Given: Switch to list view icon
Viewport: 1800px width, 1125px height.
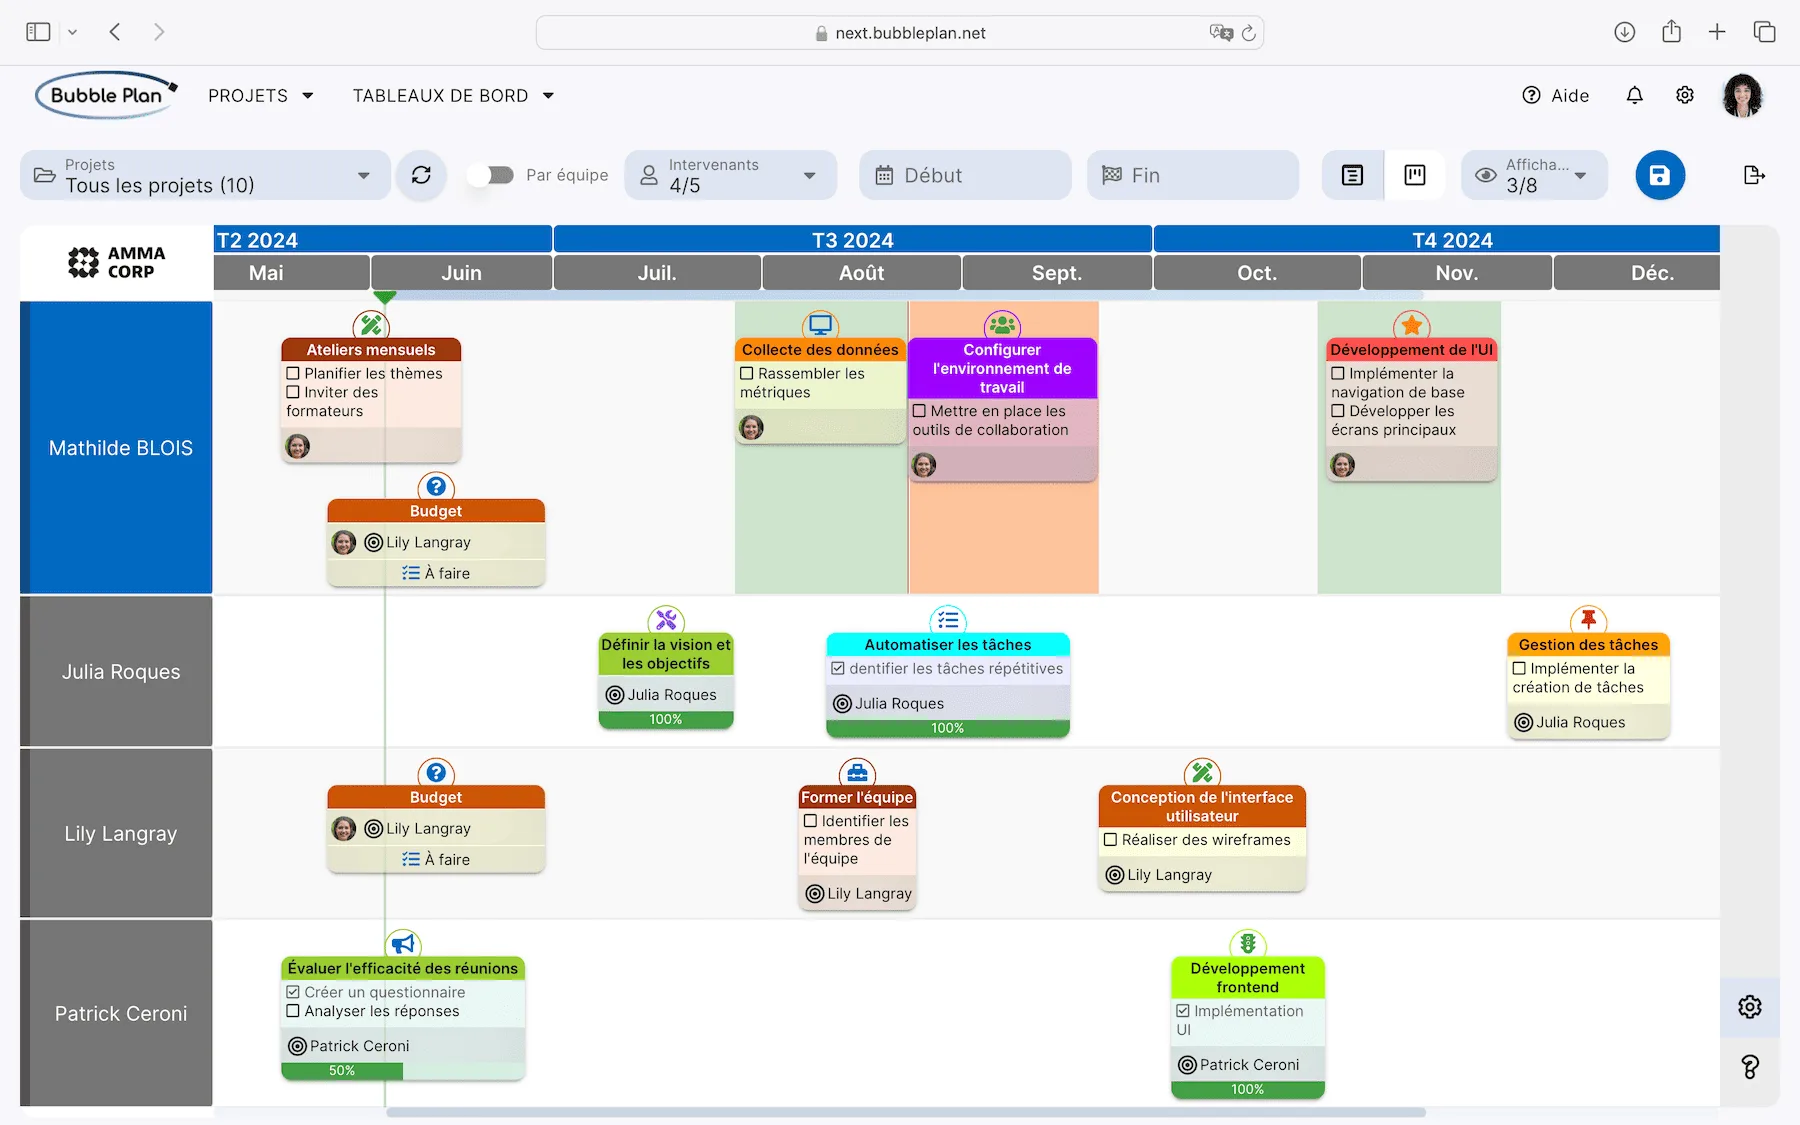Looking at the screenshot, I should tap(1352, 175).
